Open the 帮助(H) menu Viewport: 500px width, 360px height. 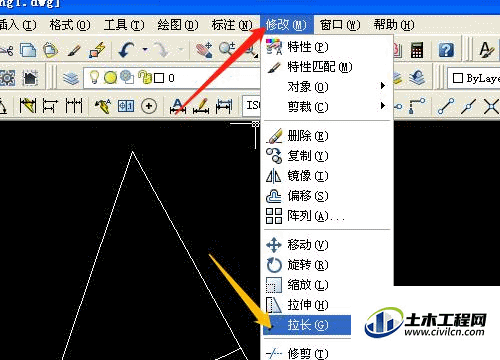pyautogui.click(x=394, y=25)
